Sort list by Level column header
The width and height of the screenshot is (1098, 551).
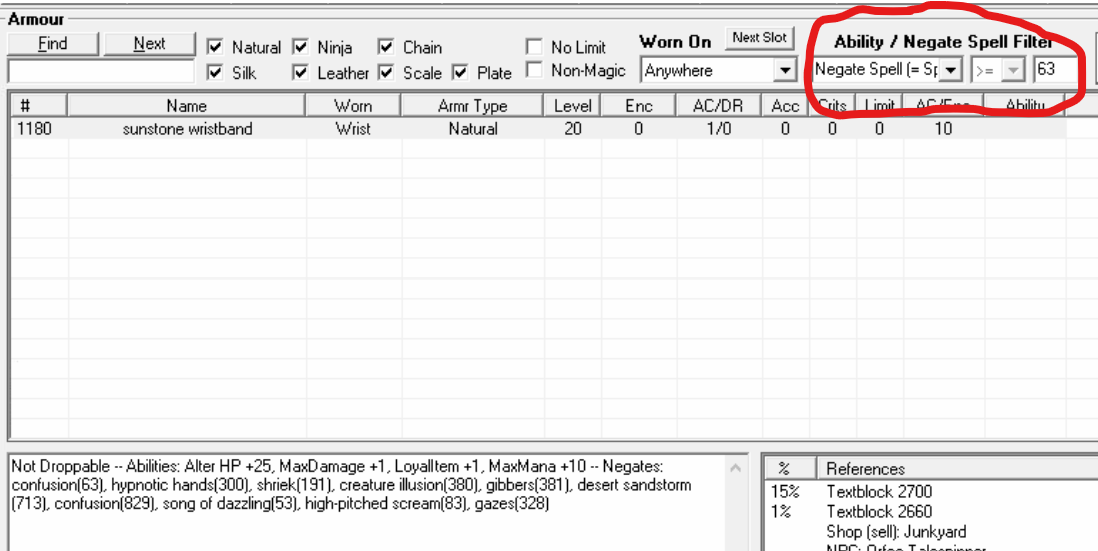572,106
